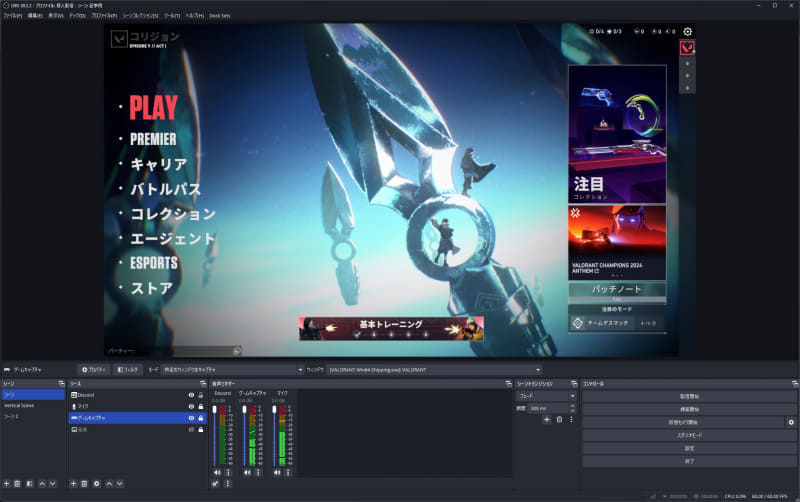Open ツール menu
This screenshot has width=800, height=502.
172,16
